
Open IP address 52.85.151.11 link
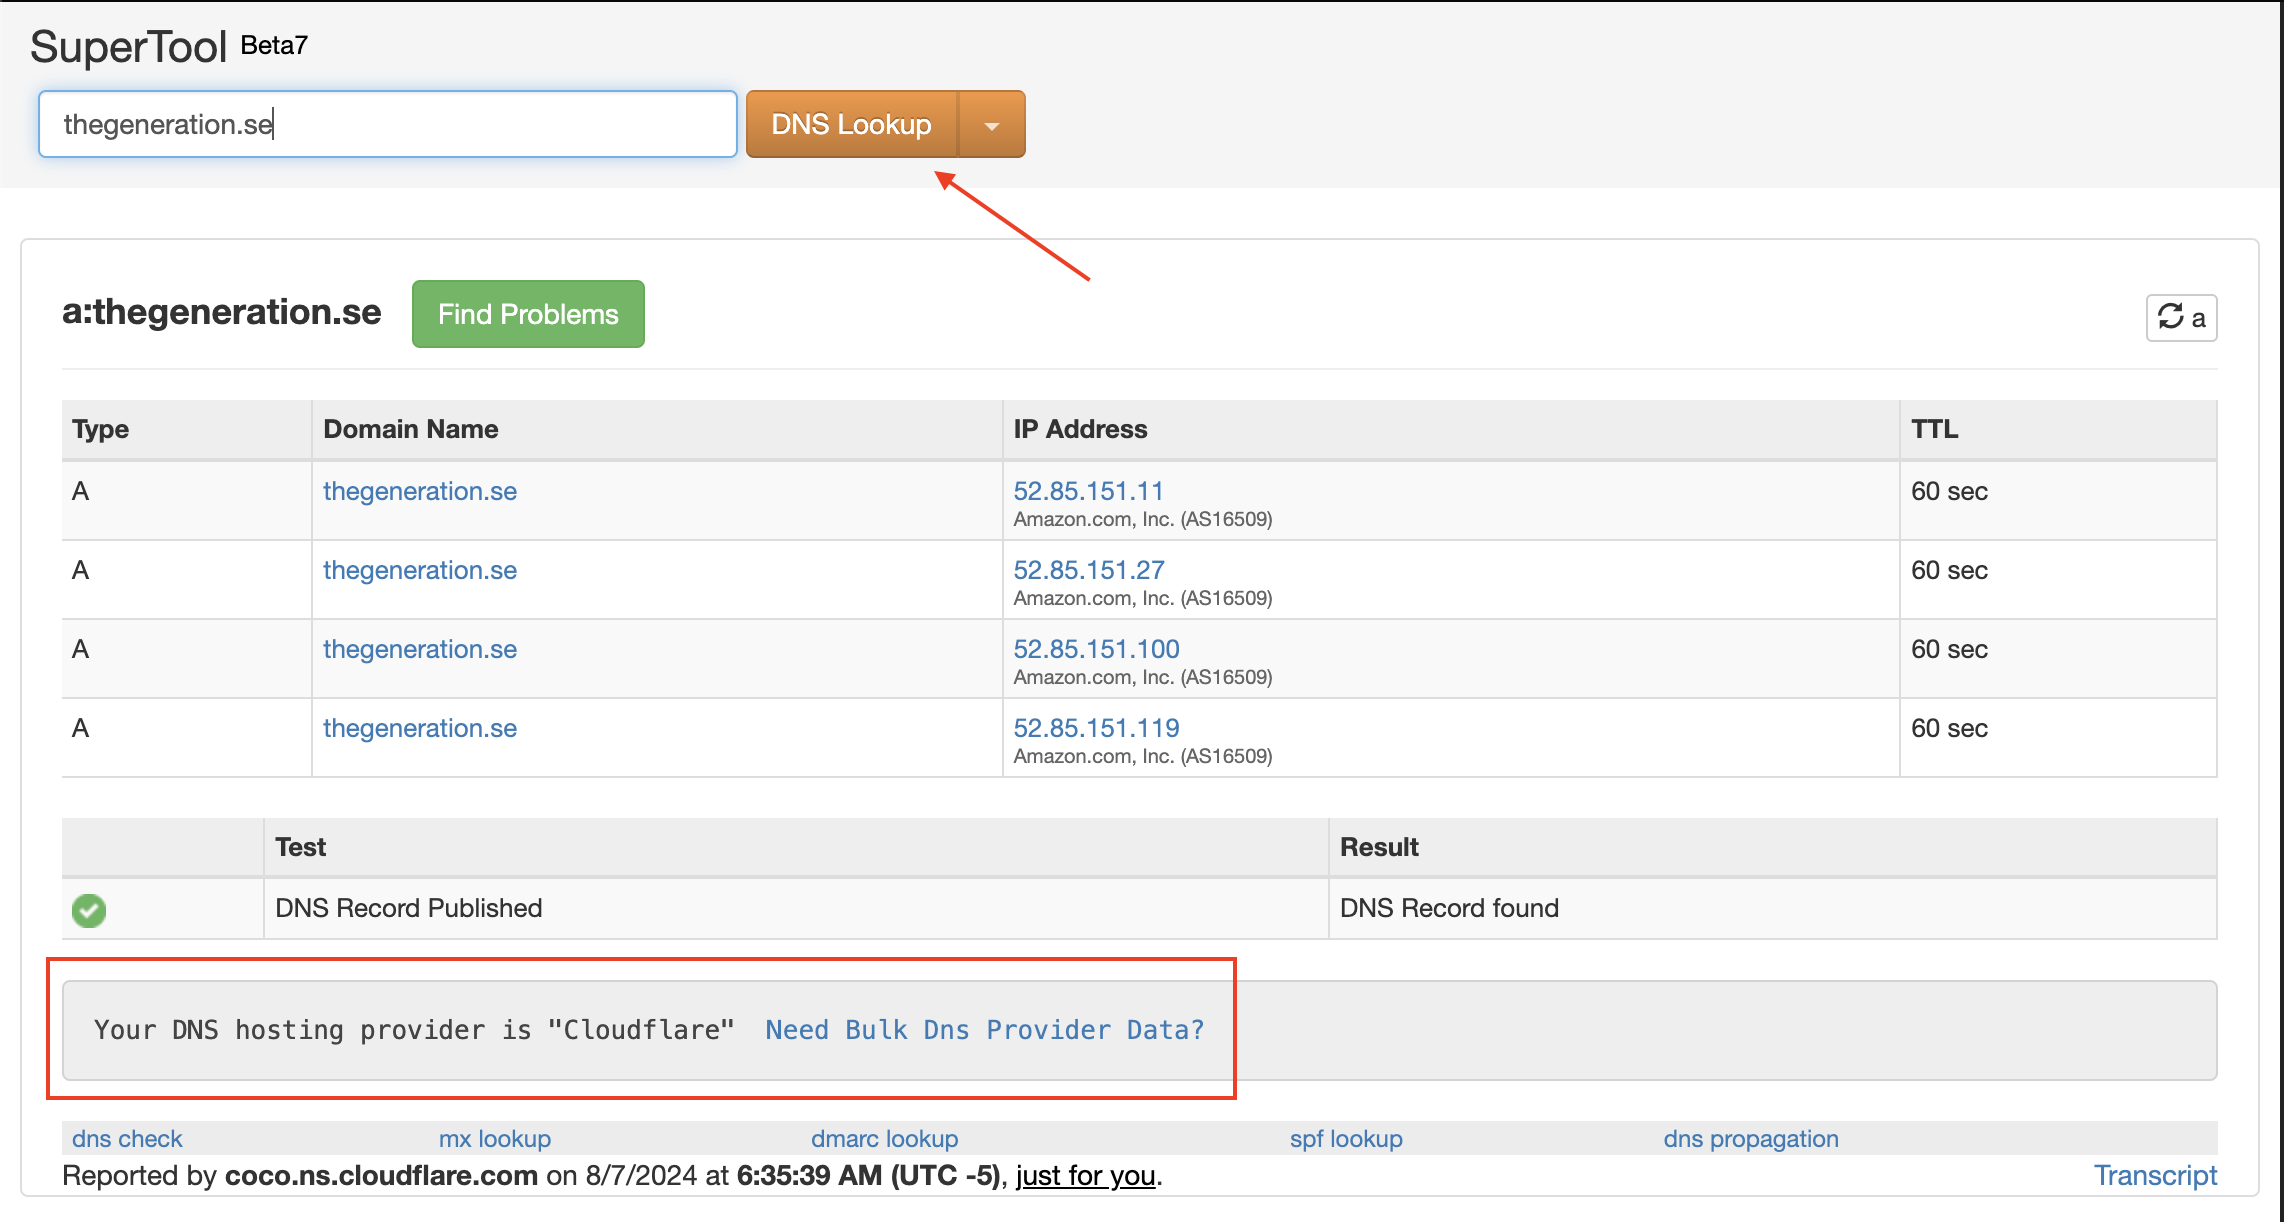tap(1088, 491)
